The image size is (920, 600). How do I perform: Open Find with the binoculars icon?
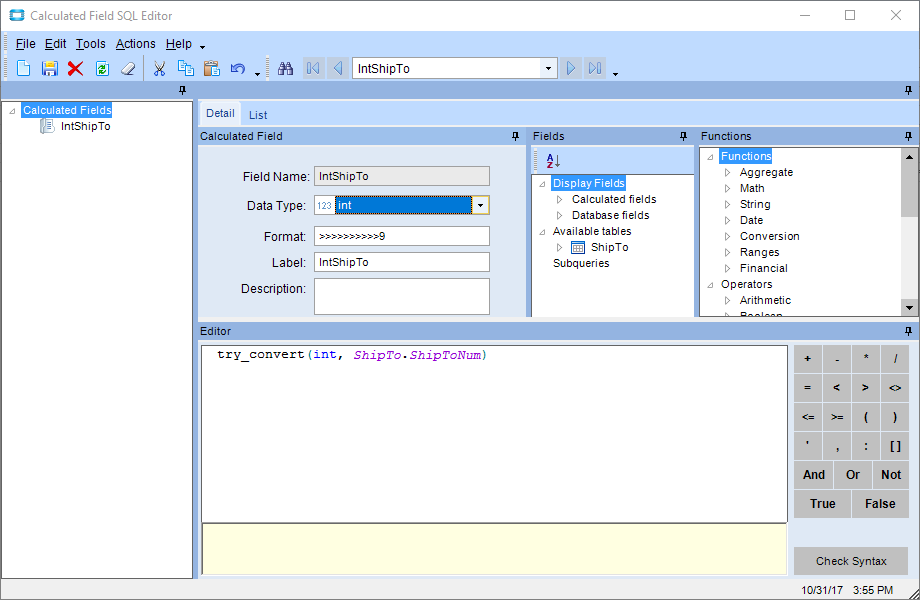pyautogui.click(x=286, y=69)
